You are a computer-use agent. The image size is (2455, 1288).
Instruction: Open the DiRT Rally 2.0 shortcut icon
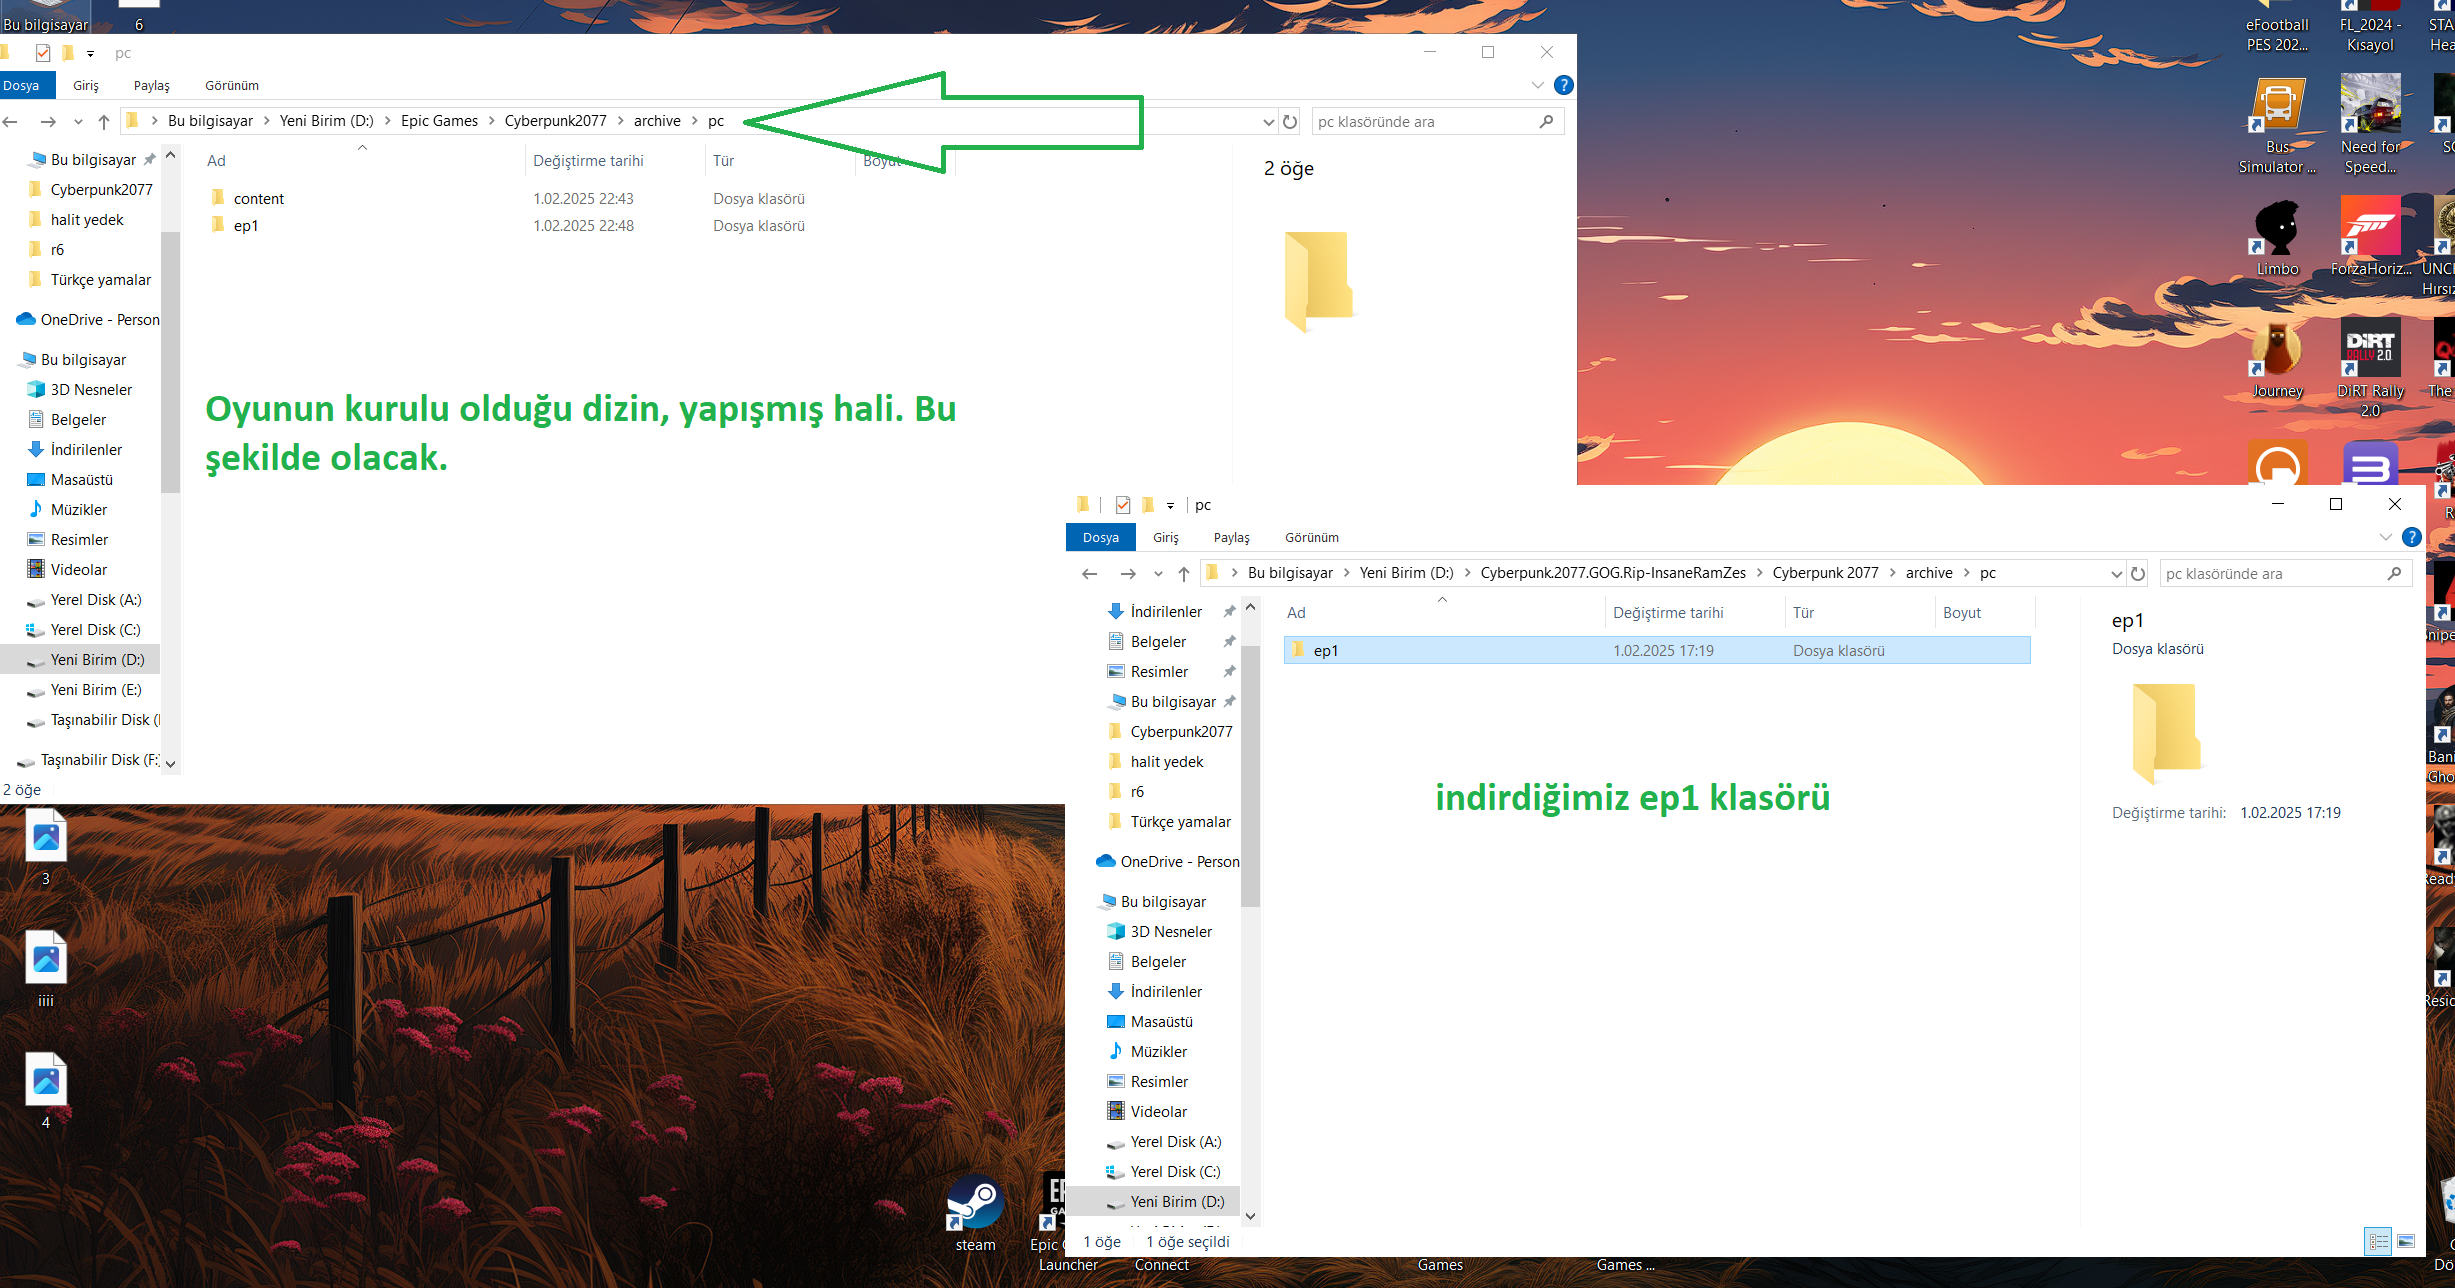2370,349
